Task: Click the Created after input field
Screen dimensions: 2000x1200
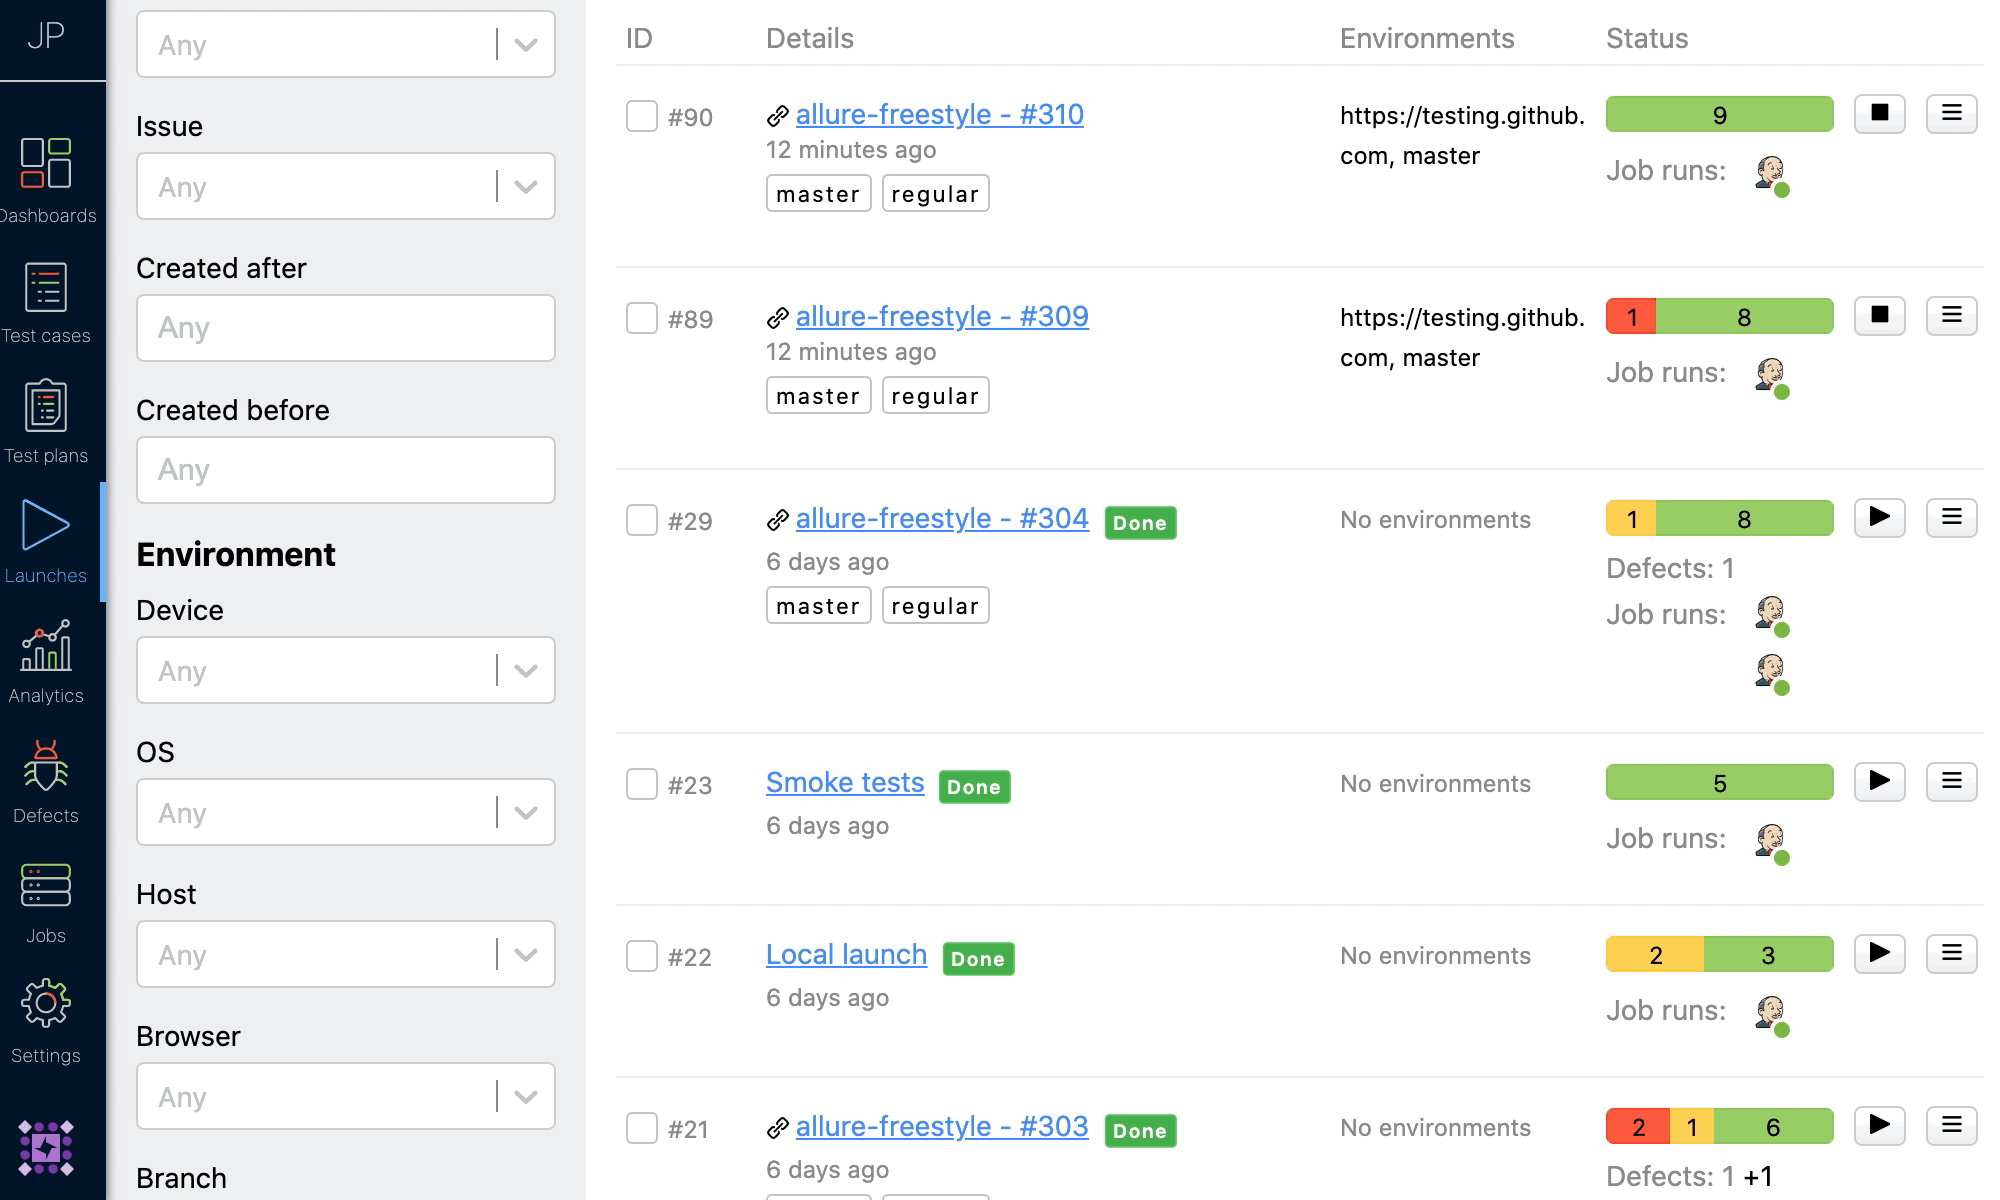Action: tap(344, 326)
